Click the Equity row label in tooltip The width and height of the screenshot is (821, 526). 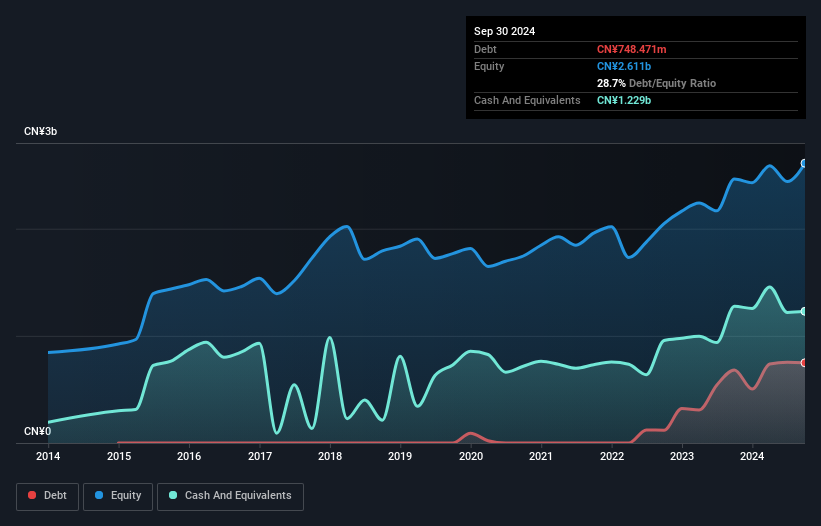coord(489,66)
